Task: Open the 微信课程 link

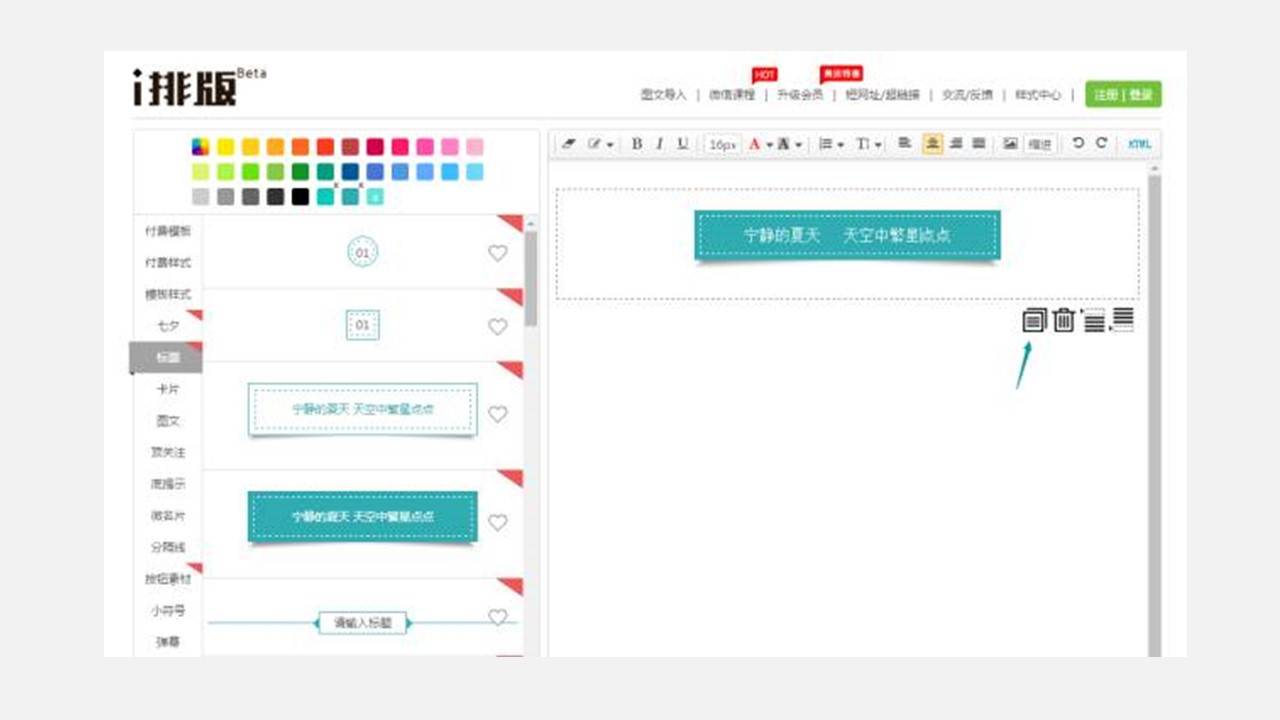Action: click(732, 95)
